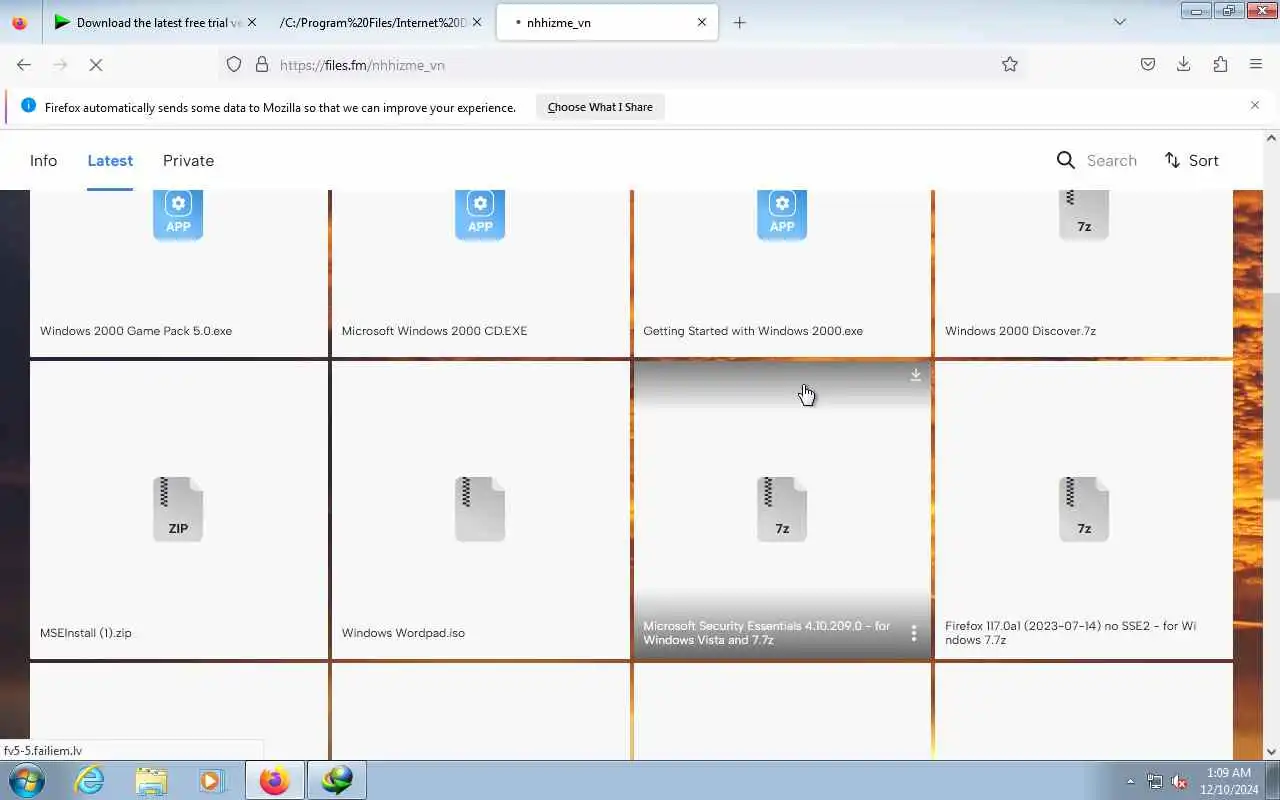Close the Download latest free trial tab

pyautogui.click(x=251, y=22)
